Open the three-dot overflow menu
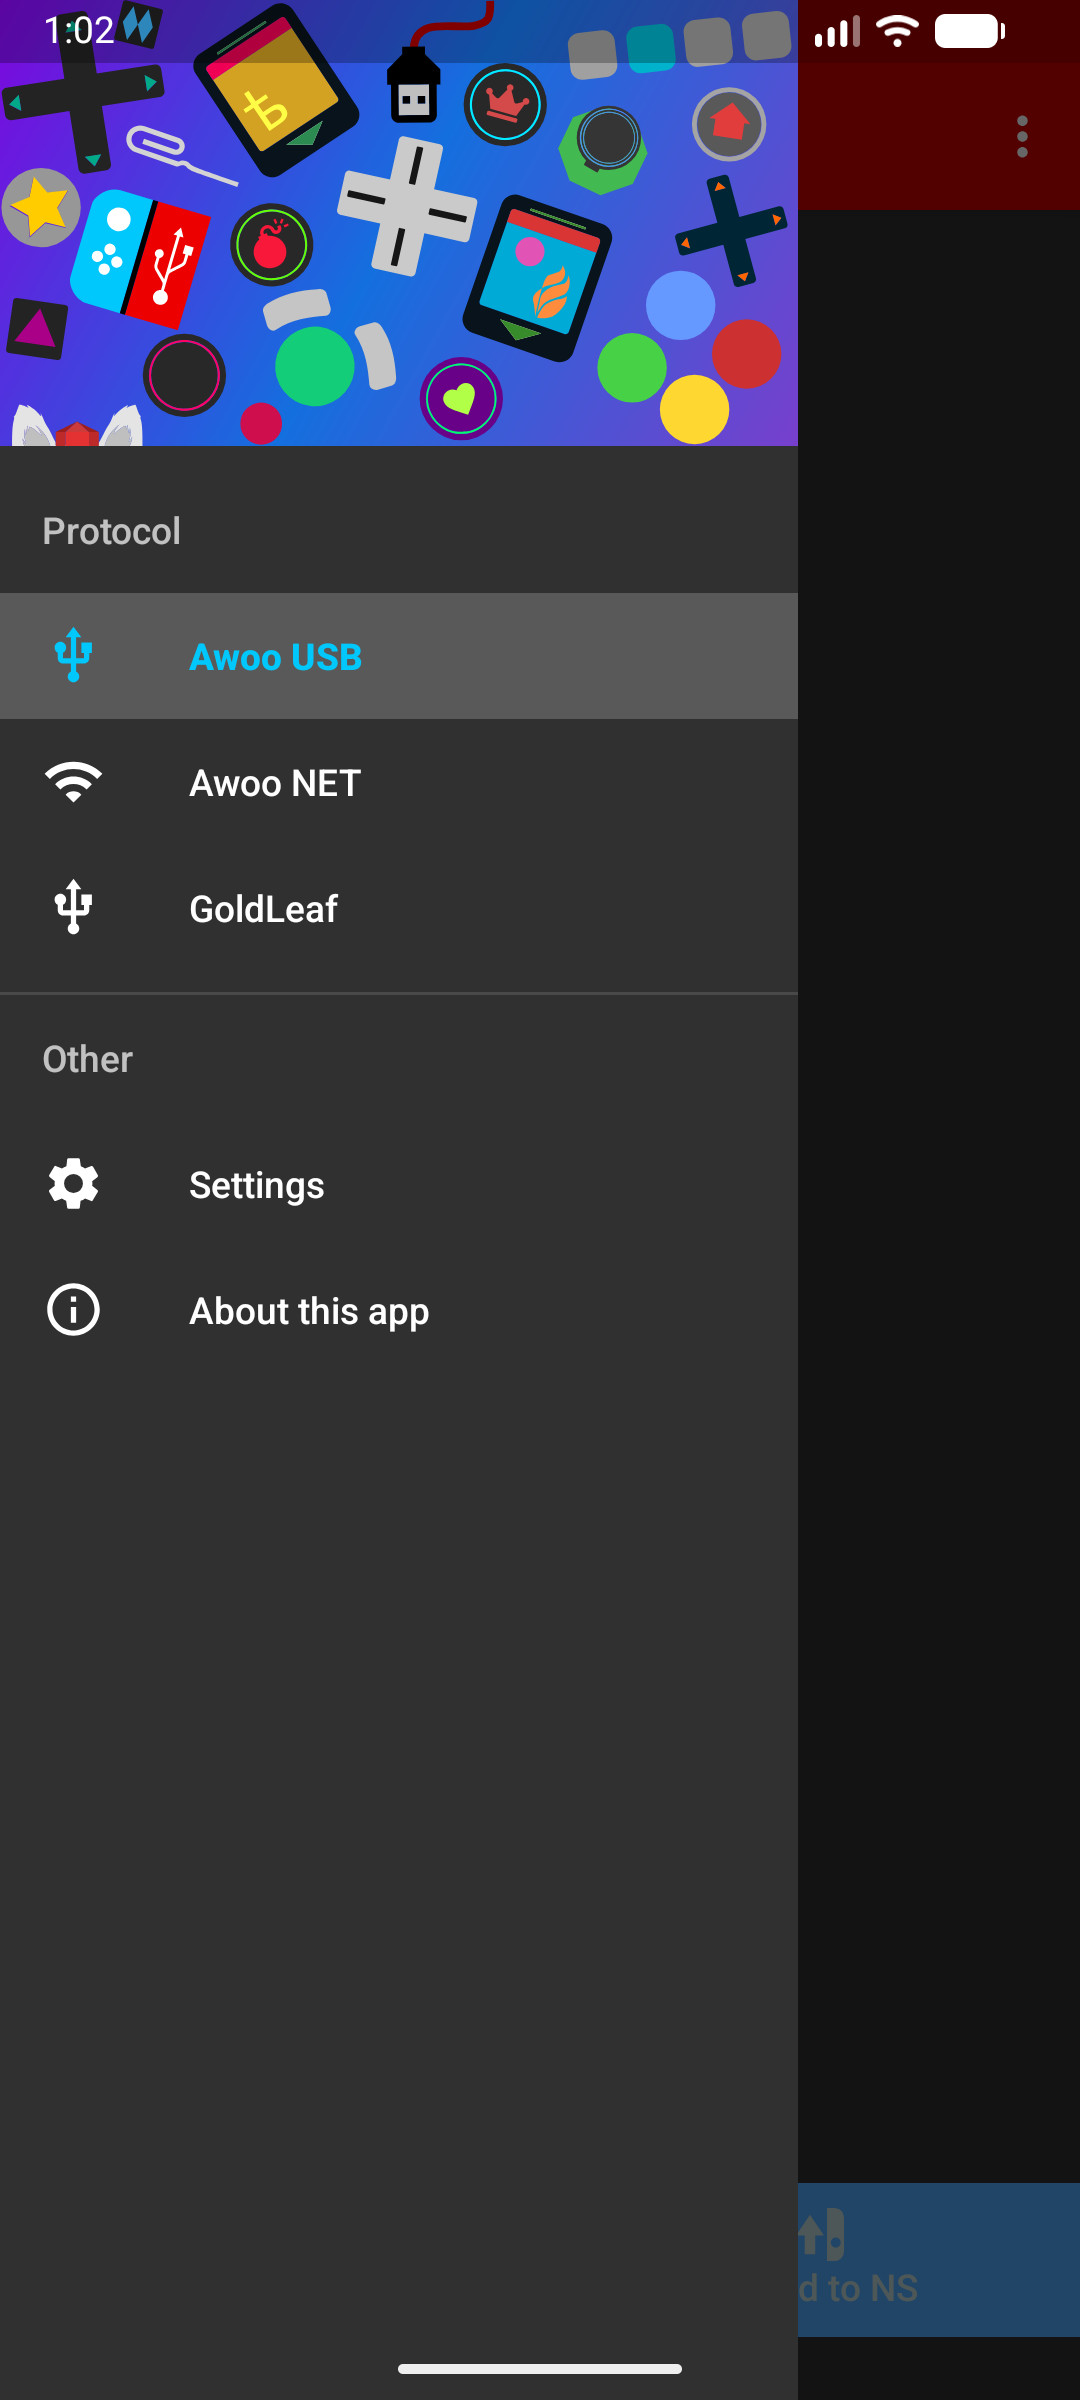 point(1022,136)
